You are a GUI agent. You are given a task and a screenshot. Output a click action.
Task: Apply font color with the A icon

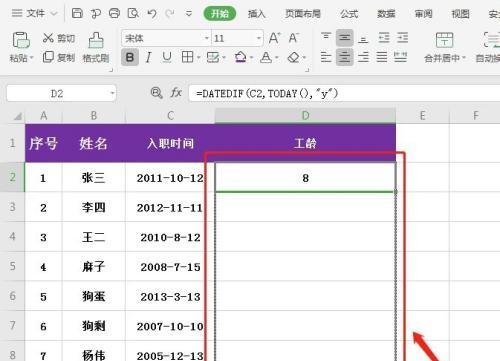coord(266,57)
